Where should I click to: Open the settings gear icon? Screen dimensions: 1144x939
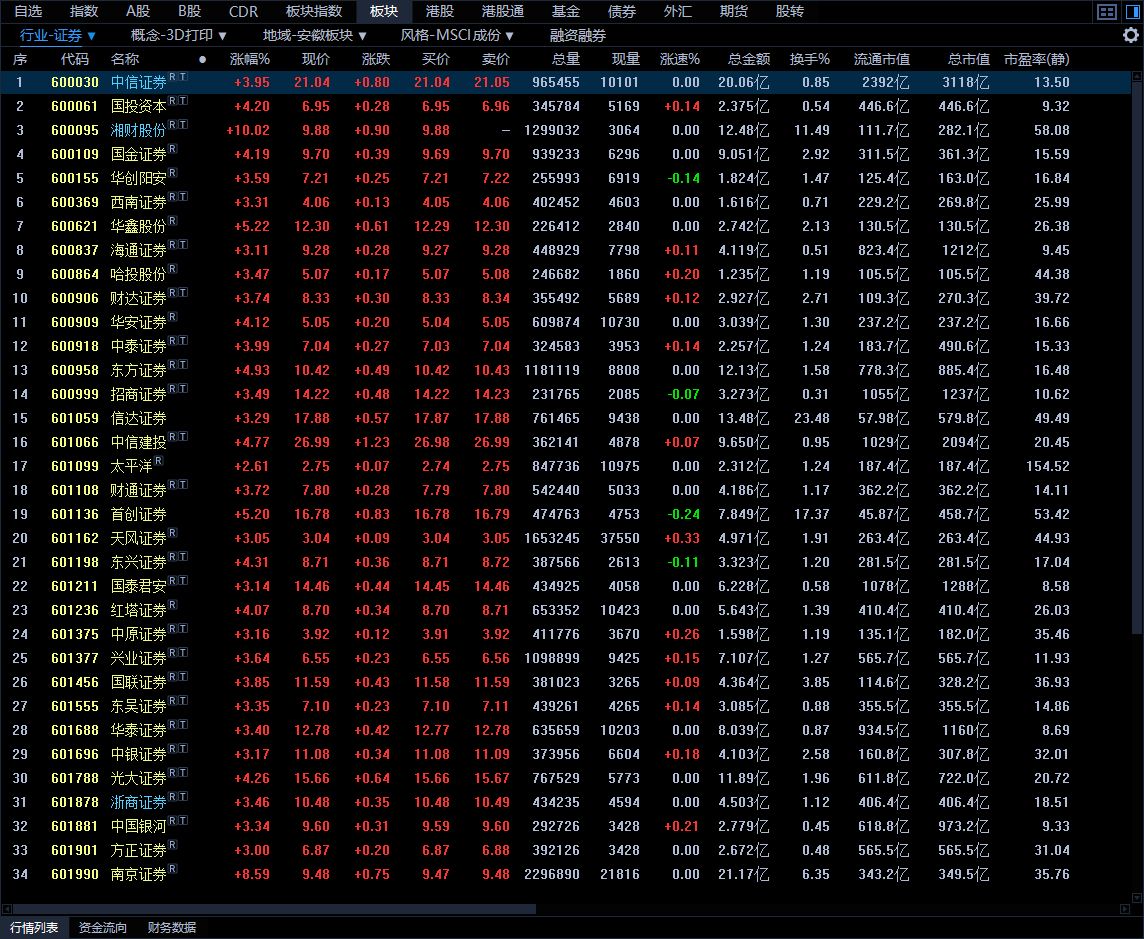pos(1130,35)
